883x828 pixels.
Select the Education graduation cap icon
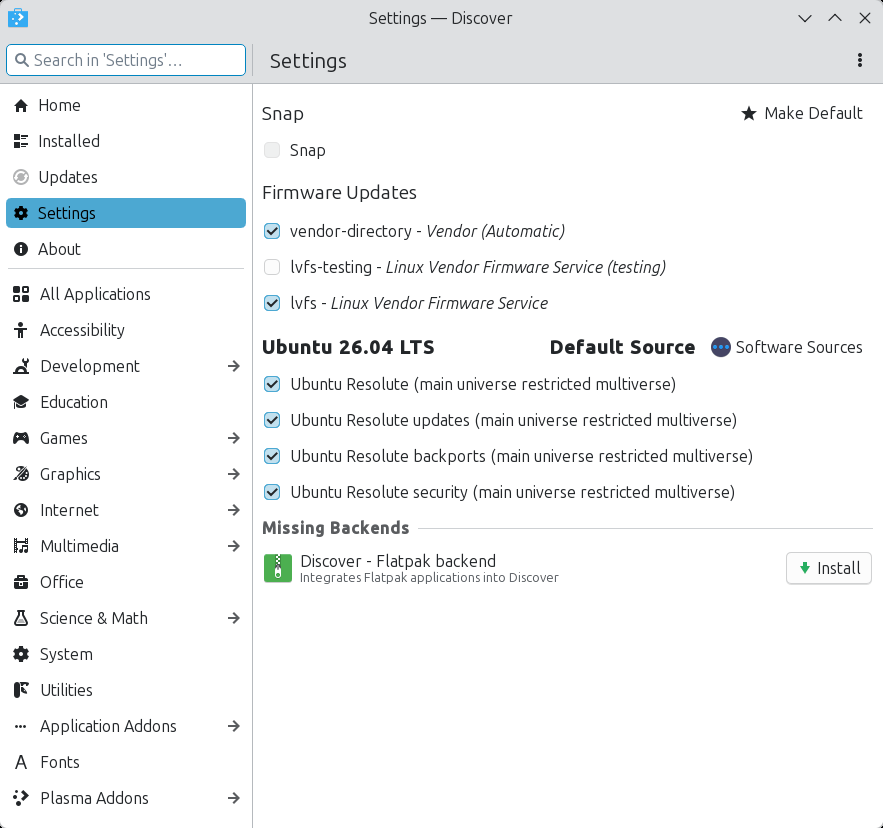pos(21,403)
